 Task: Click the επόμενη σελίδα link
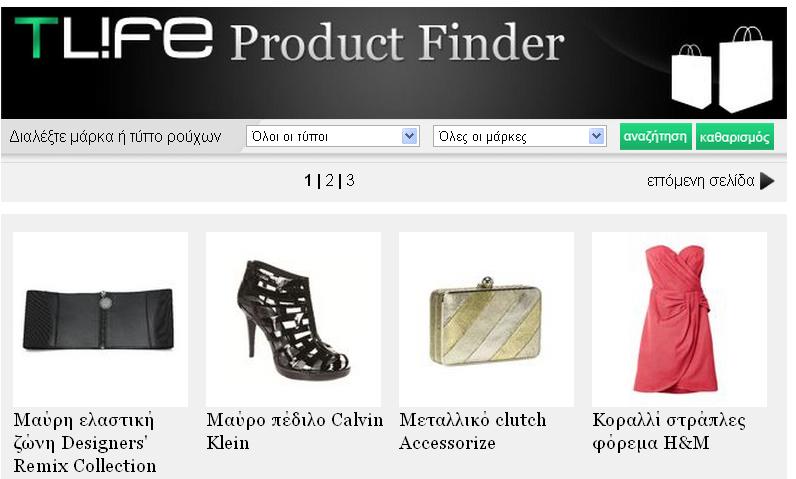701,181
